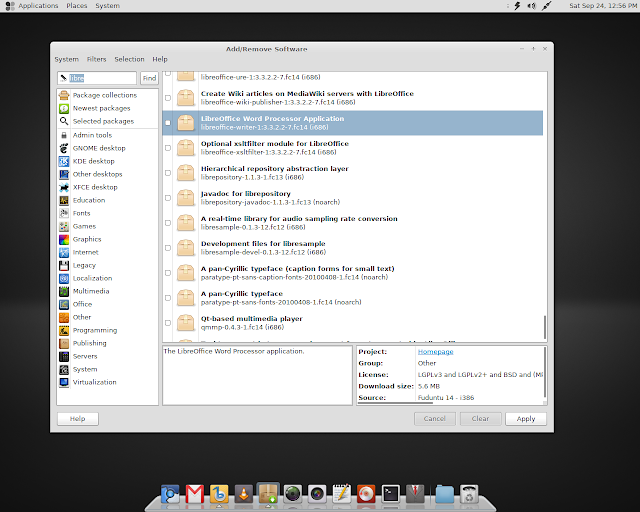
Task: Check Optional xsltfilter module checkbox
Action: [168, 148]
